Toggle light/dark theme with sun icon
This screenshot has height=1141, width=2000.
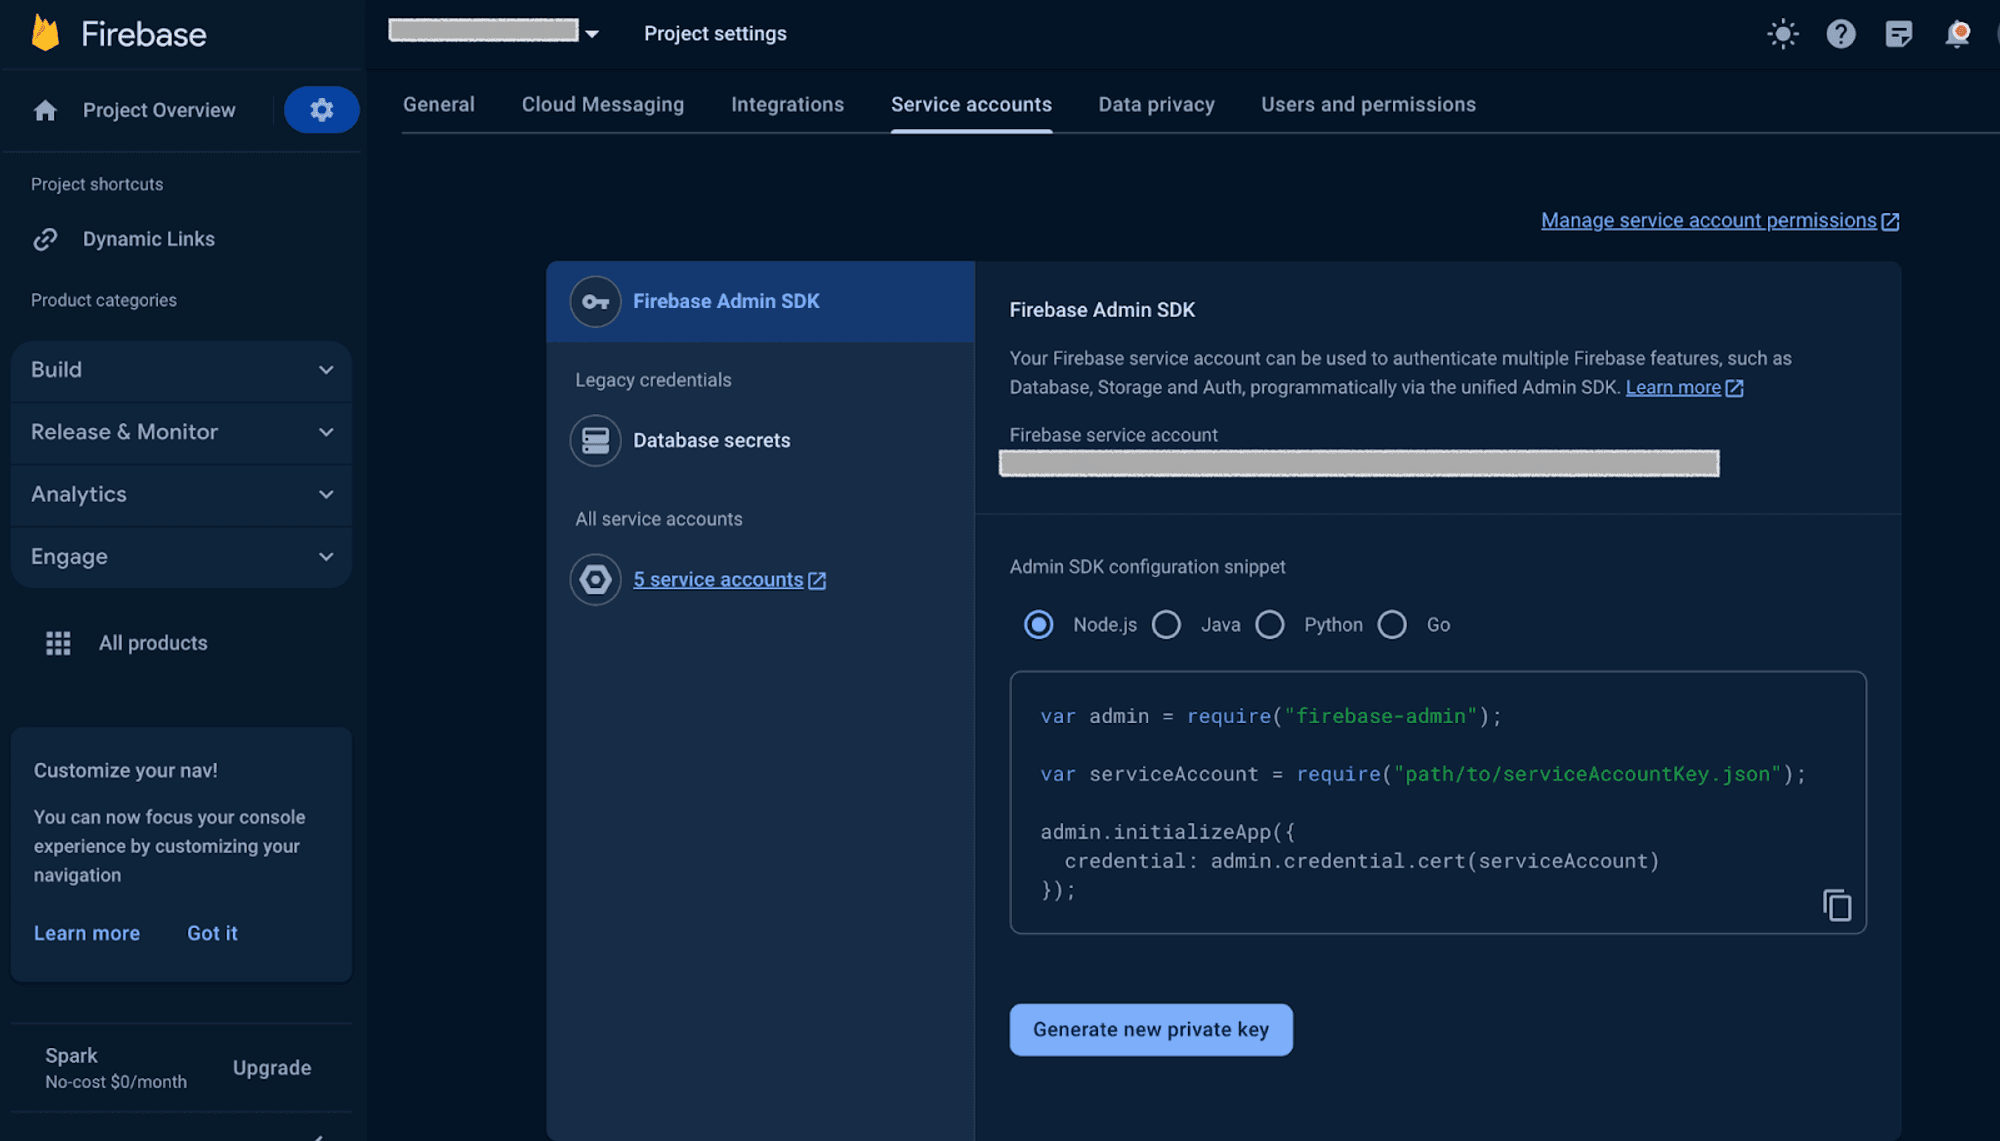coord(1783,33)
